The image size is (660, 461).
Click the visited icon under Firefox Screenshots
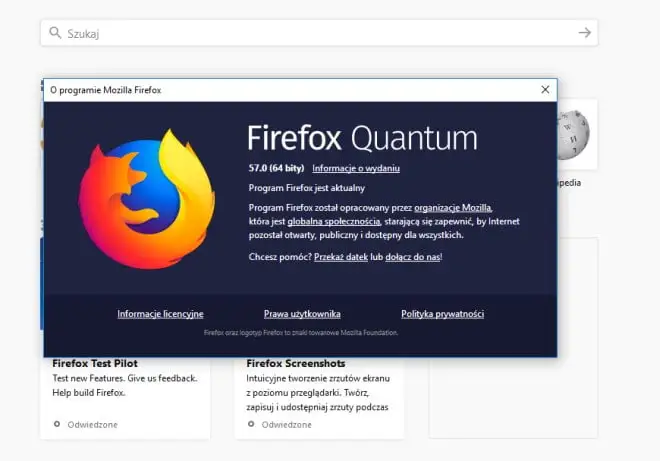251,424
